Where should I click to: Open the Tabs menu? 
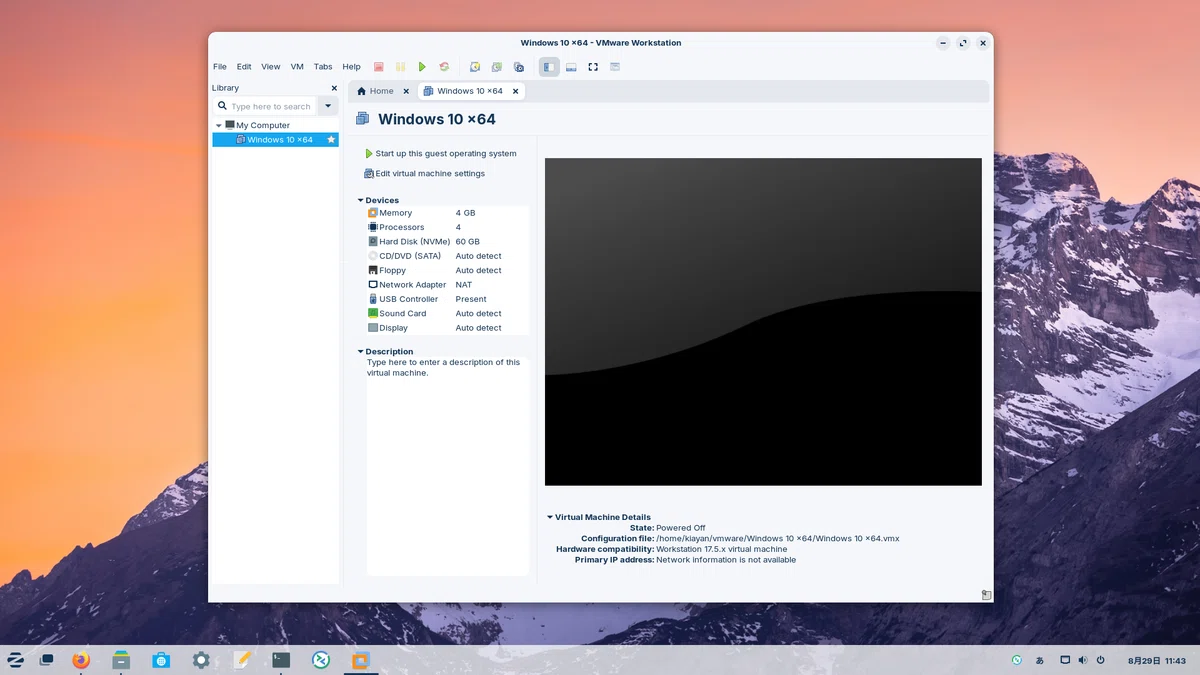point(323,67)
